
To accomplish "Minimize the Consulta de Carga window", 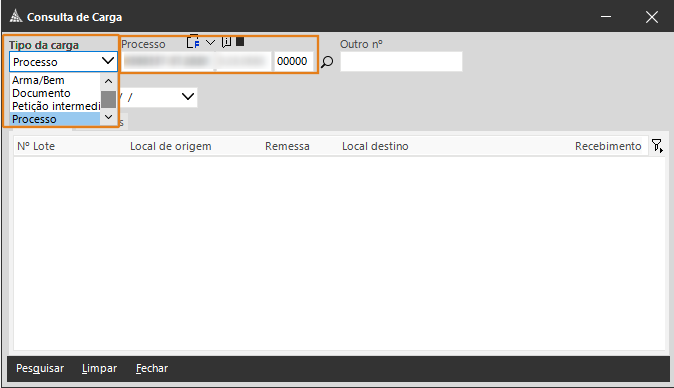I will 606,17.
